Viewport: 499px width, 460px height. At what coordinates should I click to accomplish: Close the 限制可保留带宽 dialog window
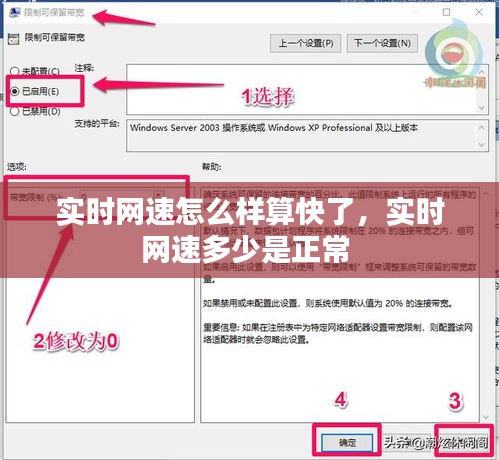pos(479,12)
